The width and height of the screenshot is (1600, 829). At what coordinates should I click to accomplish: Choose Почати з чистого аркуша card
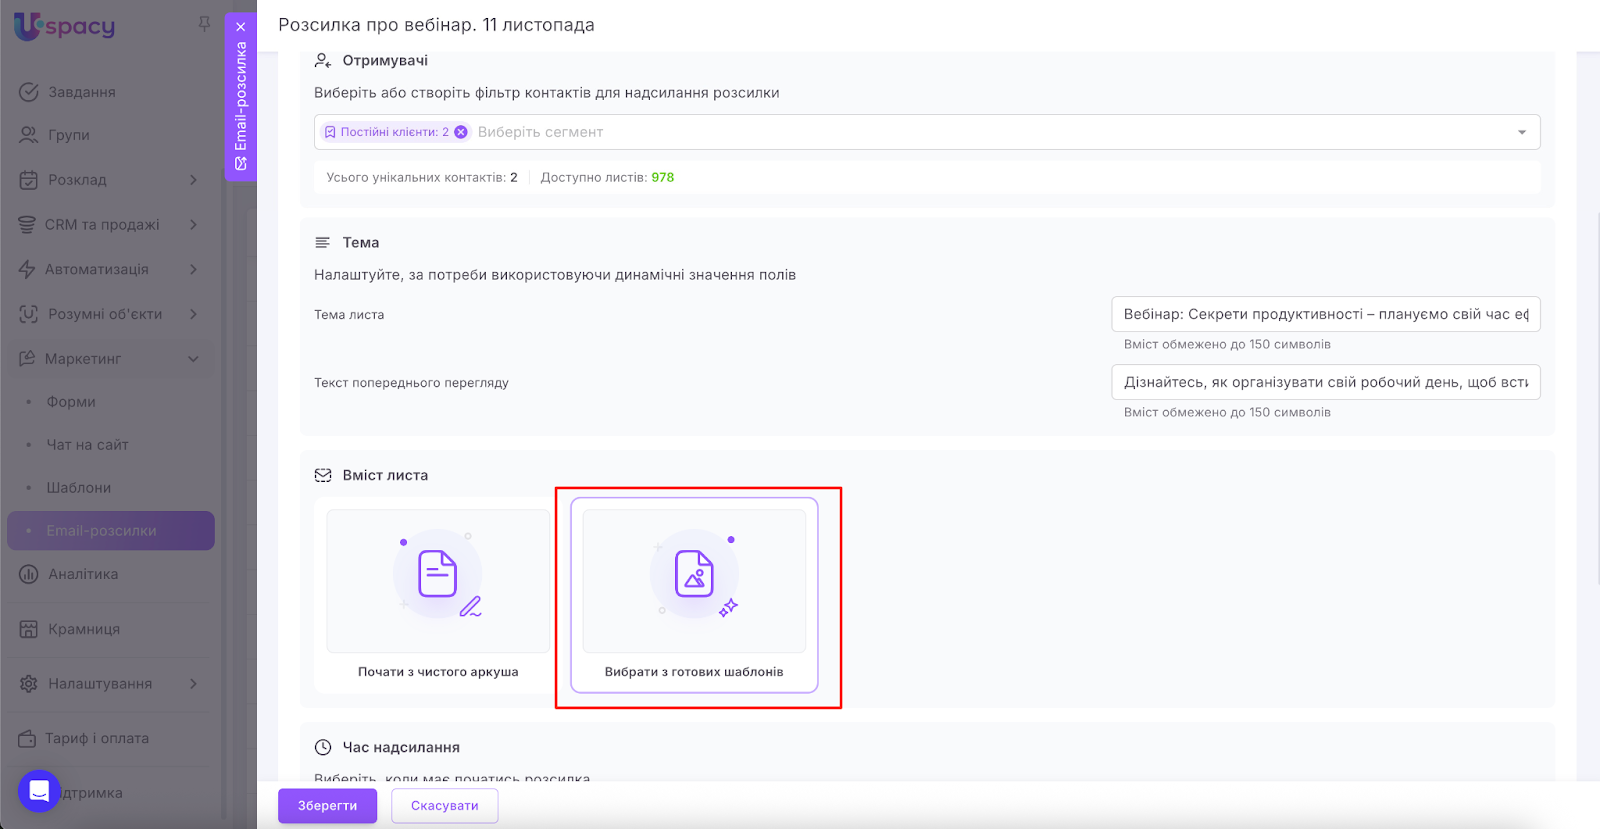(x=438, y=595)
